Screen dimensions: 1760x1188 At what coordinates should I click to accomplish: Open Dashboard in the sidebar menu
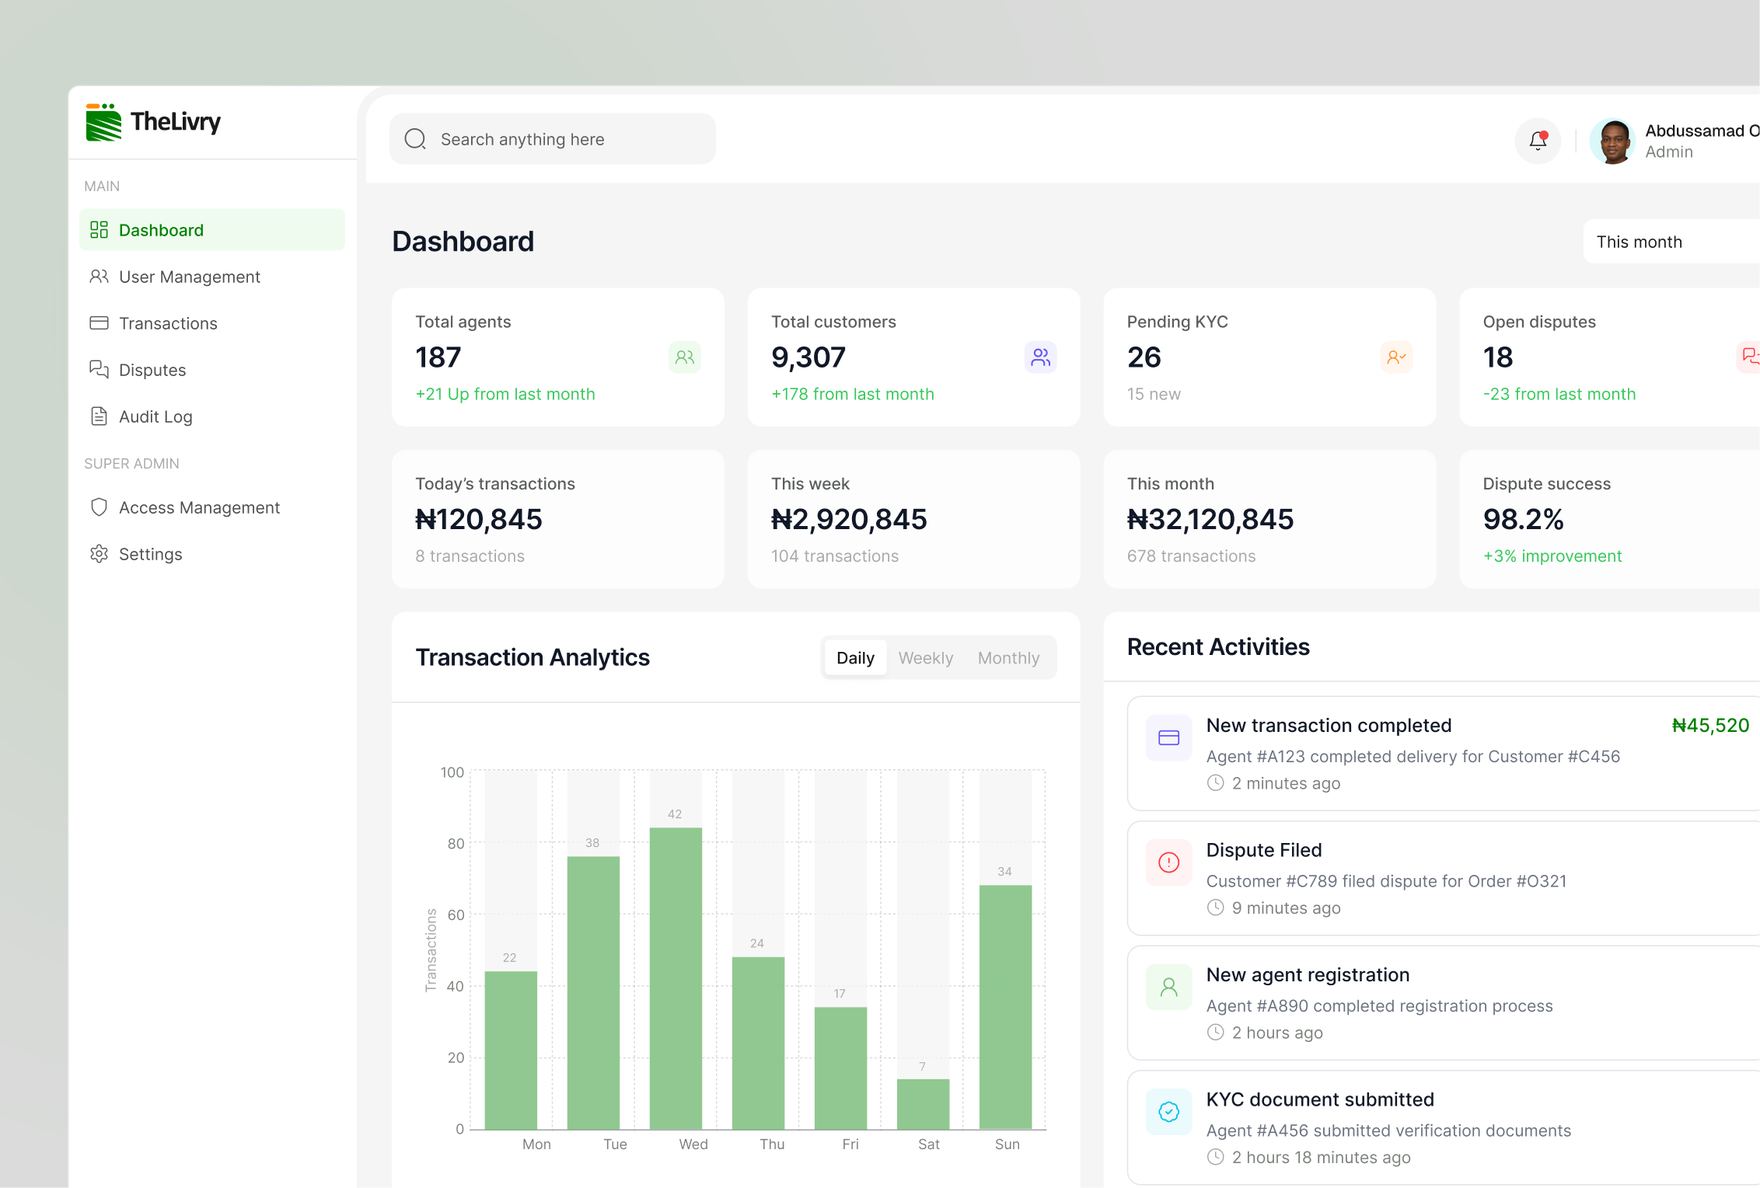point(212,230)
